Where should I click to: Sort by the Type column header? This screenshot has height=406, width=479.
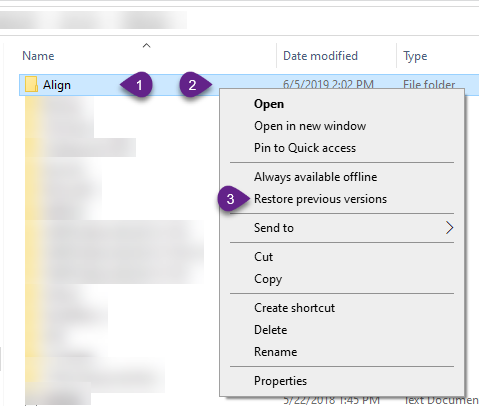[415, 56]
